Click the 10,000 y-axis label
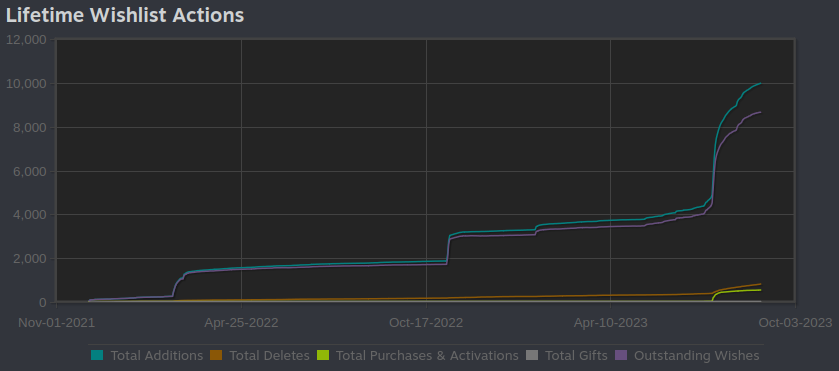This screenshot has width=839, height=371. (x=27, y=84)
